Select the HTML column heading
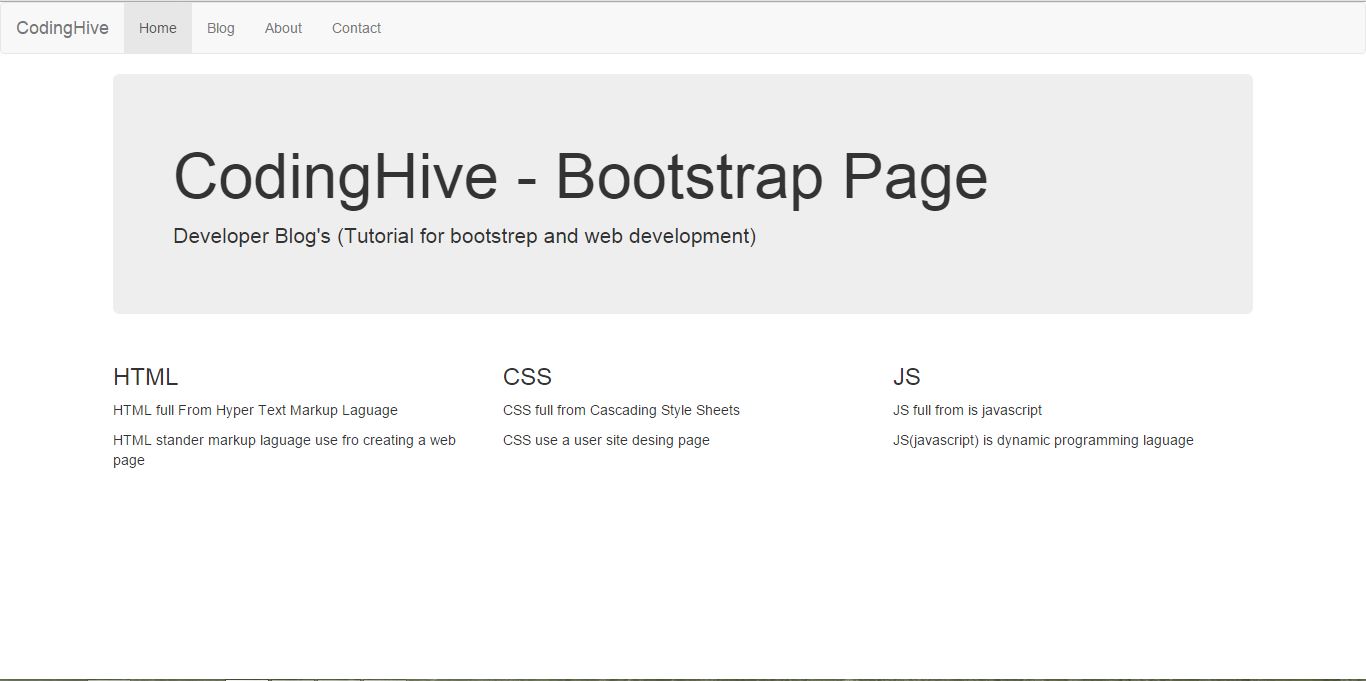The image size is (1366, 681). coord(145,377)
